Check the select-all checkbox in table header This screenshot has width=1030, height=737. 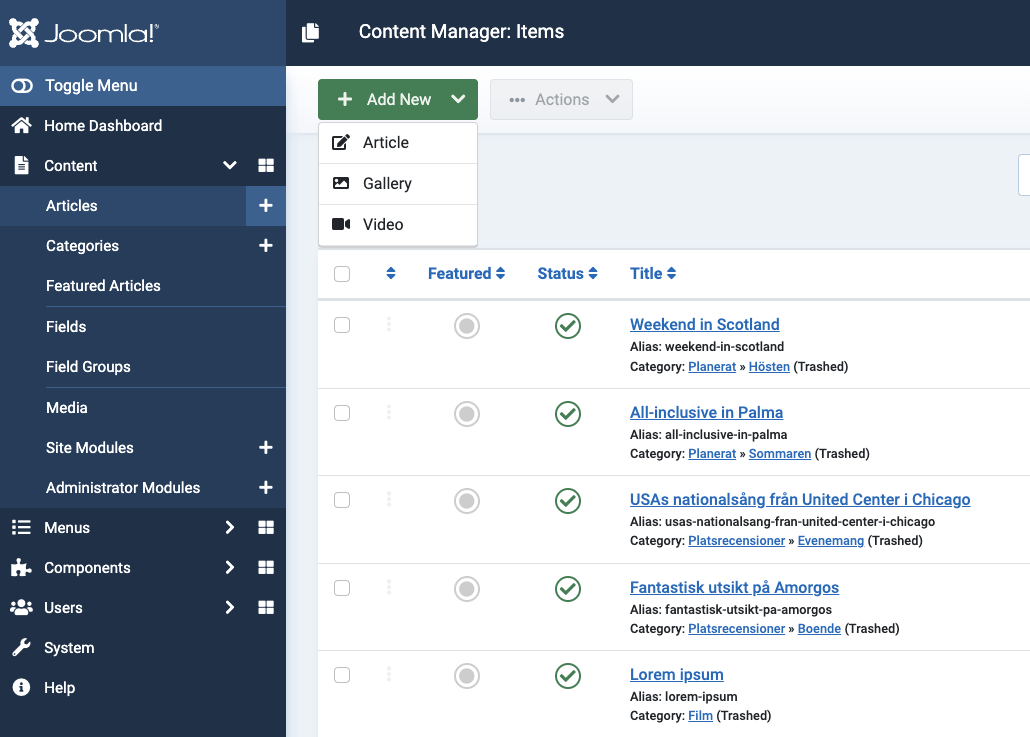coord(342,274)
